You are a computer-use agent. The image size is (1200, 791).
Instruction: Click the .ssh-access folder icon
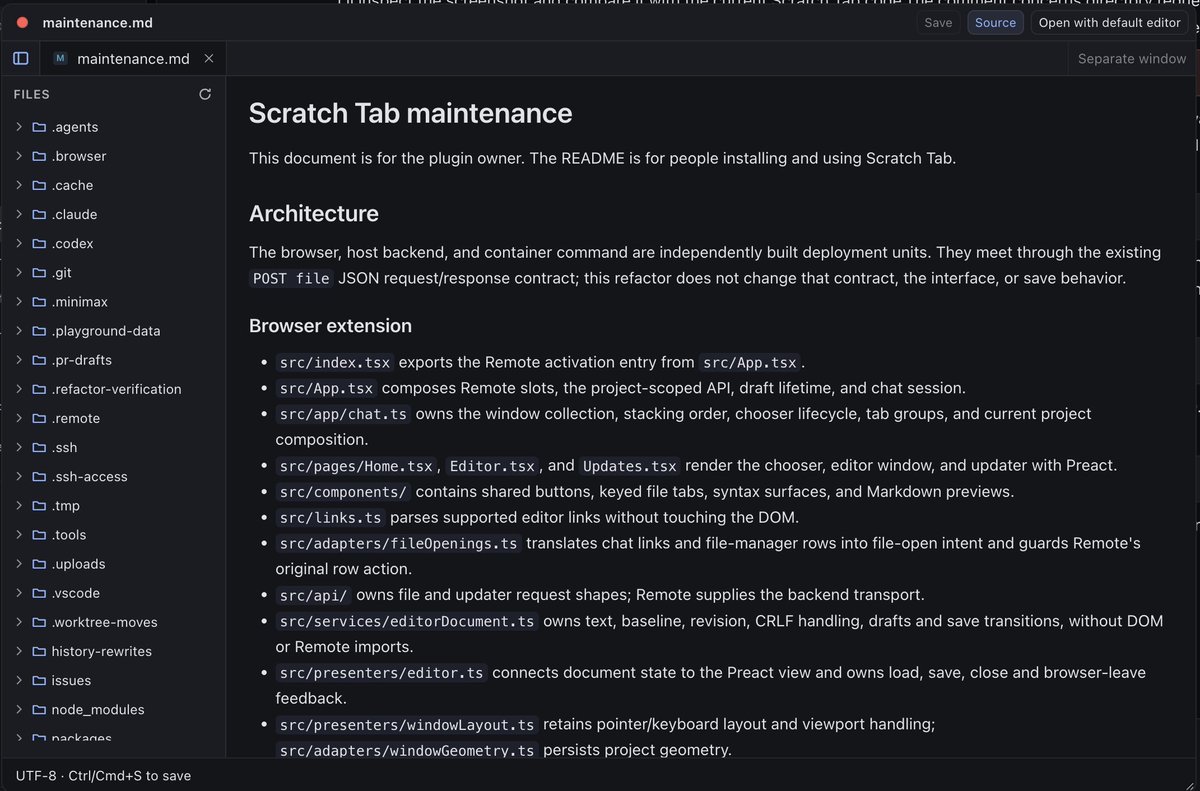[x=39, y=476]
